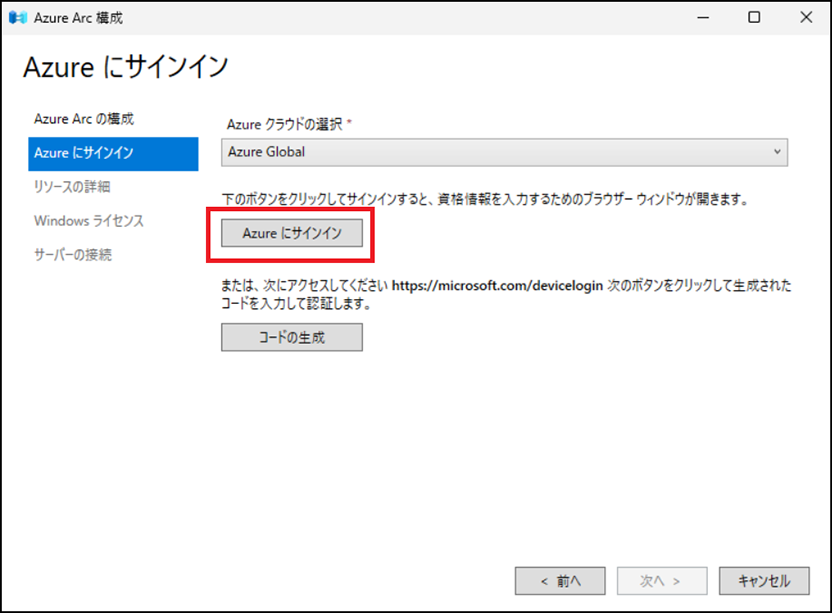
Task: Click the 次へ > button
Action: pyautogui.click(x=662, y=581)
